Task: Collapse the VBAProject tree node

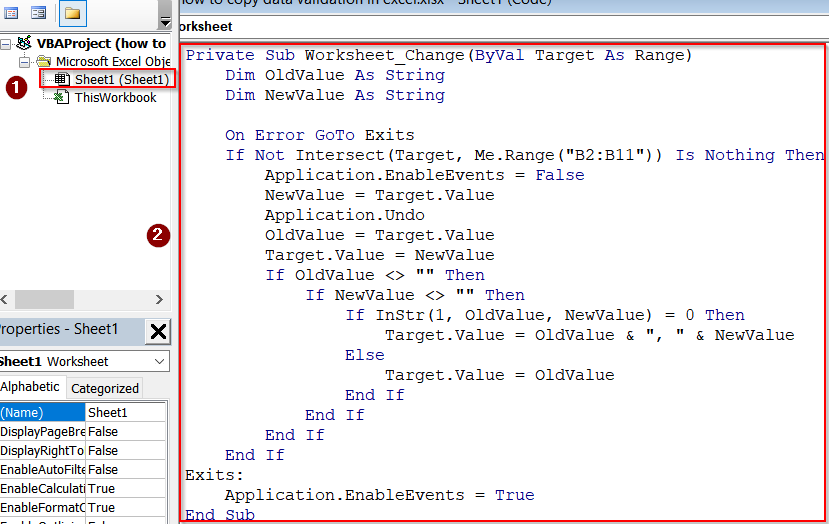Action: coord(6,44)
